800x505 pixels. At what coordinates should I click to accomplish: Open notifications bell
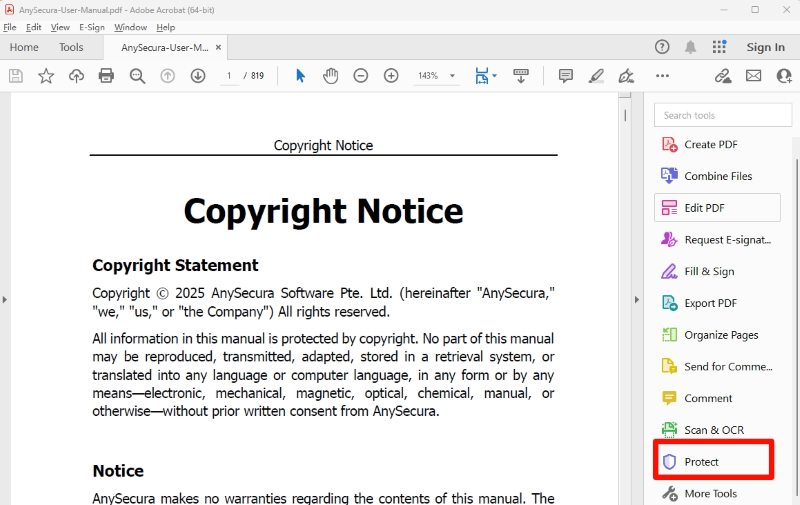click(x=690, y=47)
